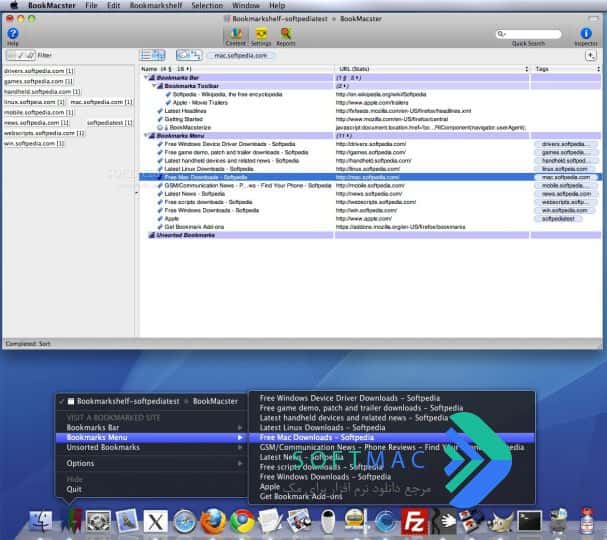Switch to table columns view mode

tap(159, 55)
